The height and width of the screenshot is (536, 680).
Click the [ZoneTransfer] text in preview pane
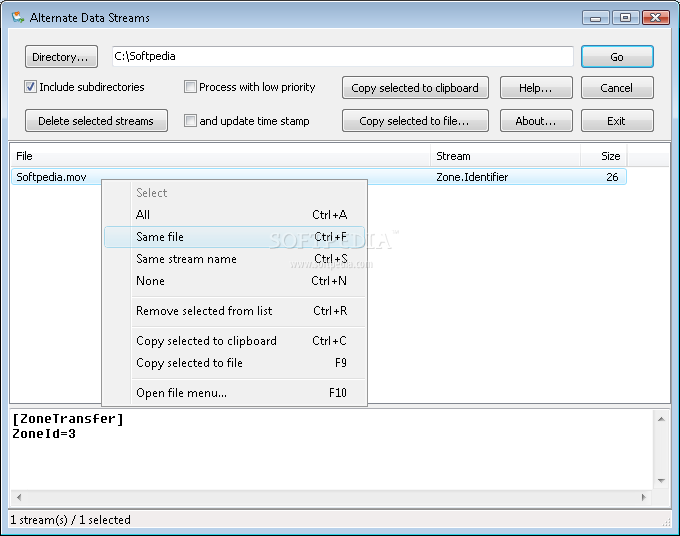[x=68, y=419]
